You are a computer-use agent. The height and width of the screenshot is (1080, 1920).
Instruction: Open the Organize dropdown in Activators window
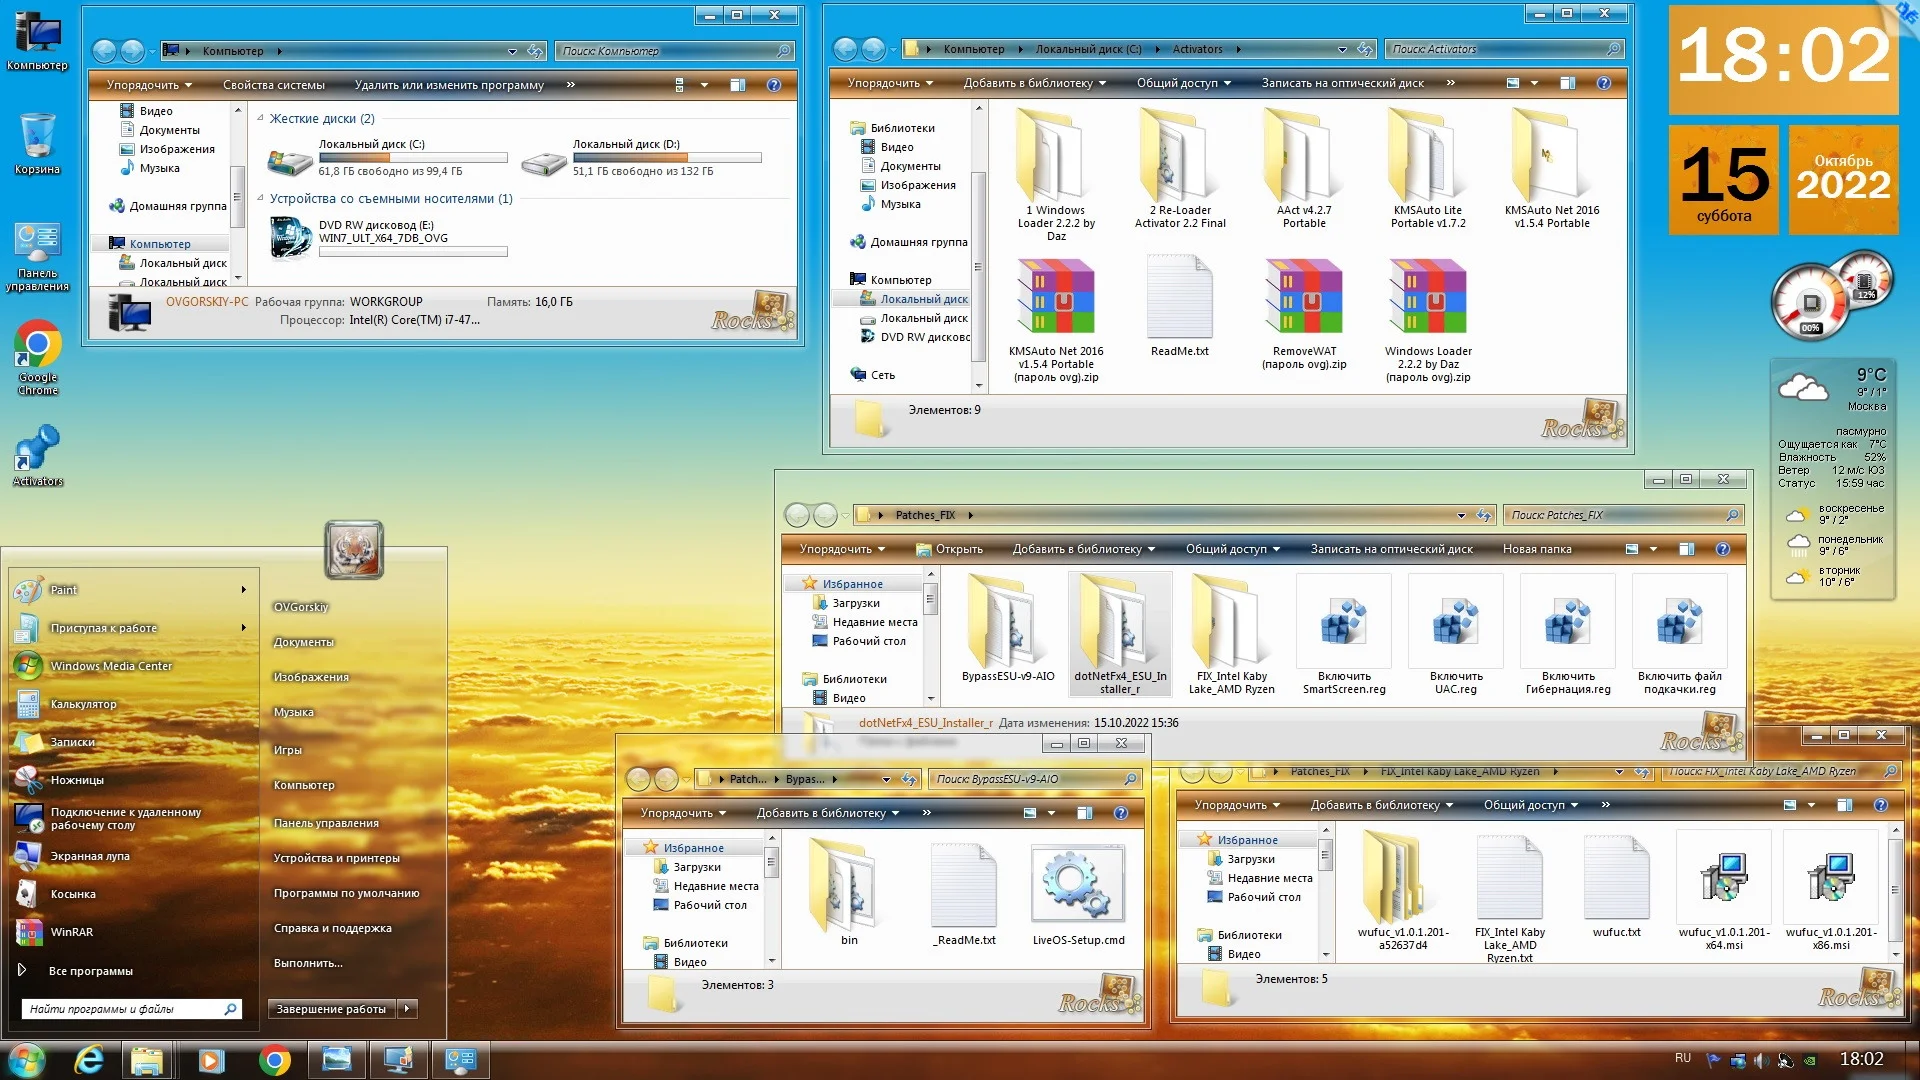coord(889,83)
